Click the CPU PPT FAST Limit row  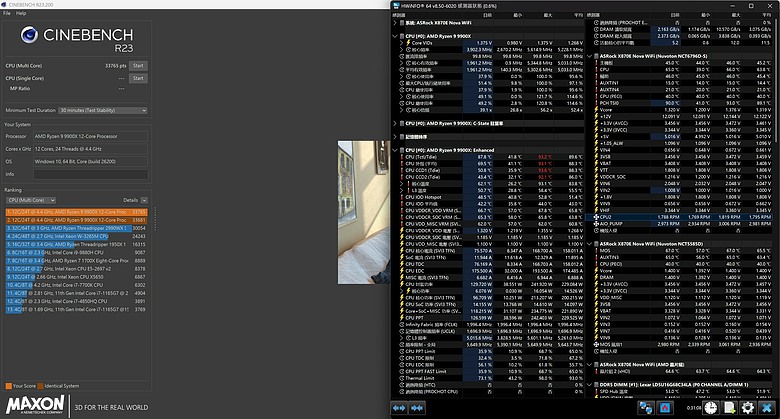[489, 371]
